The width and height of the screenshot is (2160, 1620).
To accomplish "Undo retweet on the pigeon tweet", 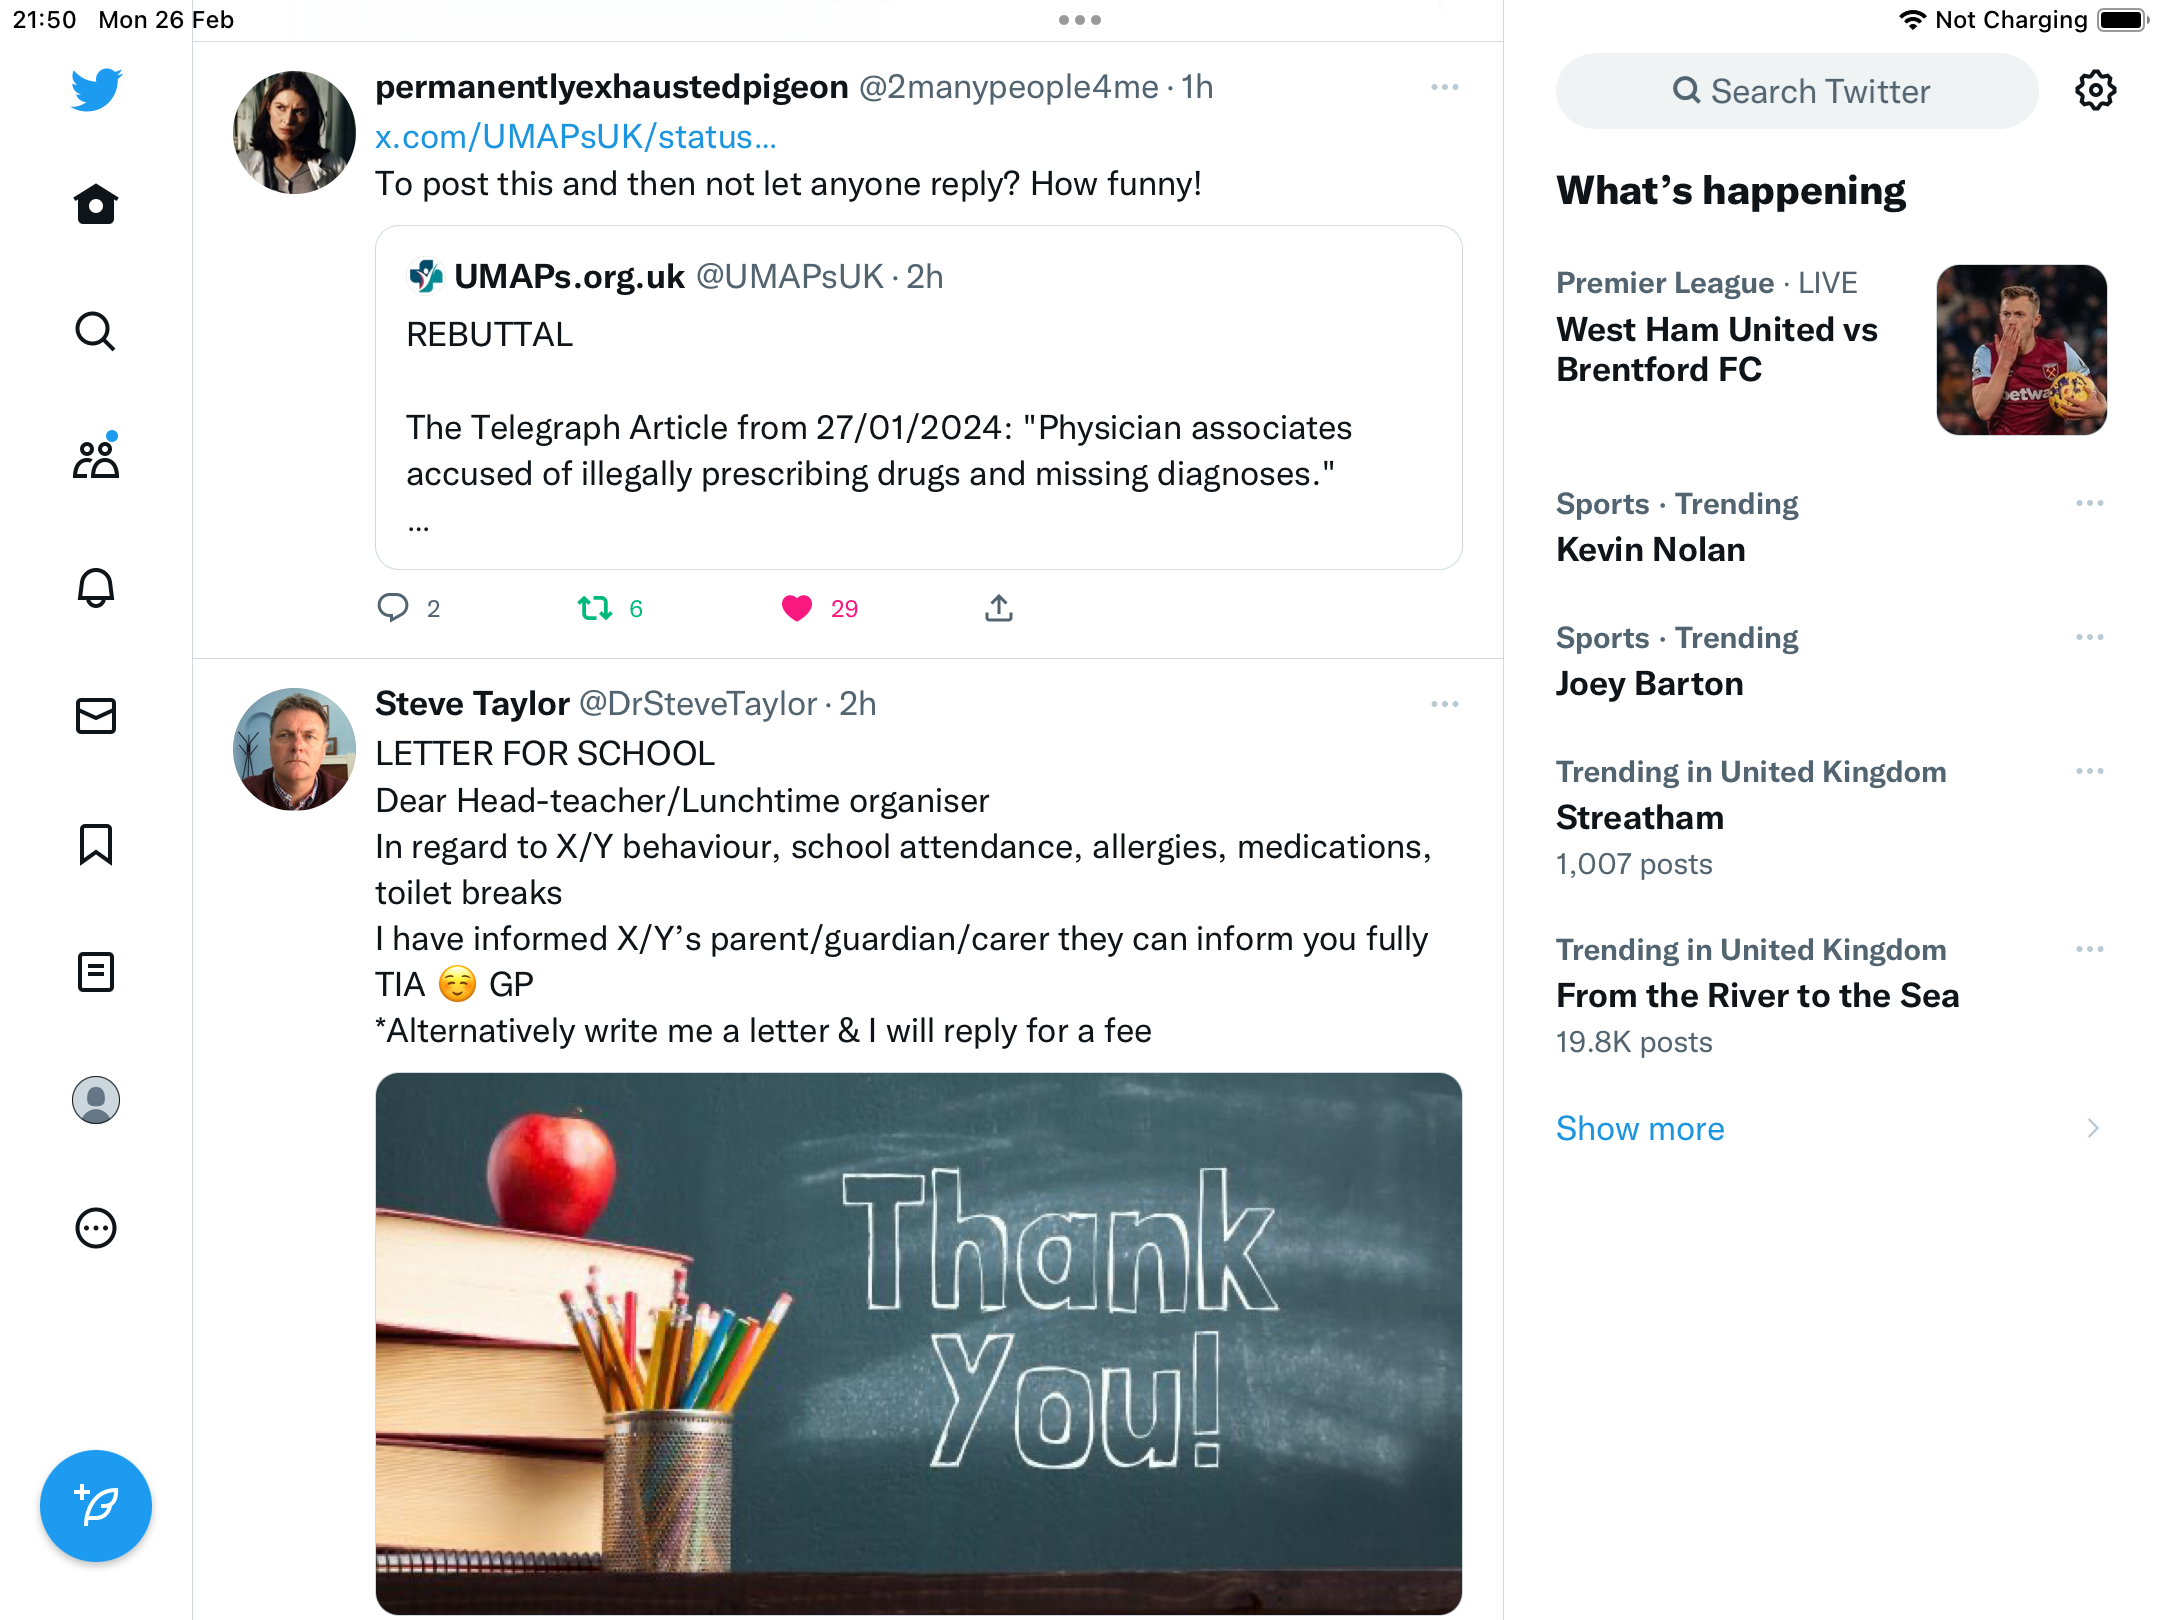I will tap(595, 608).
